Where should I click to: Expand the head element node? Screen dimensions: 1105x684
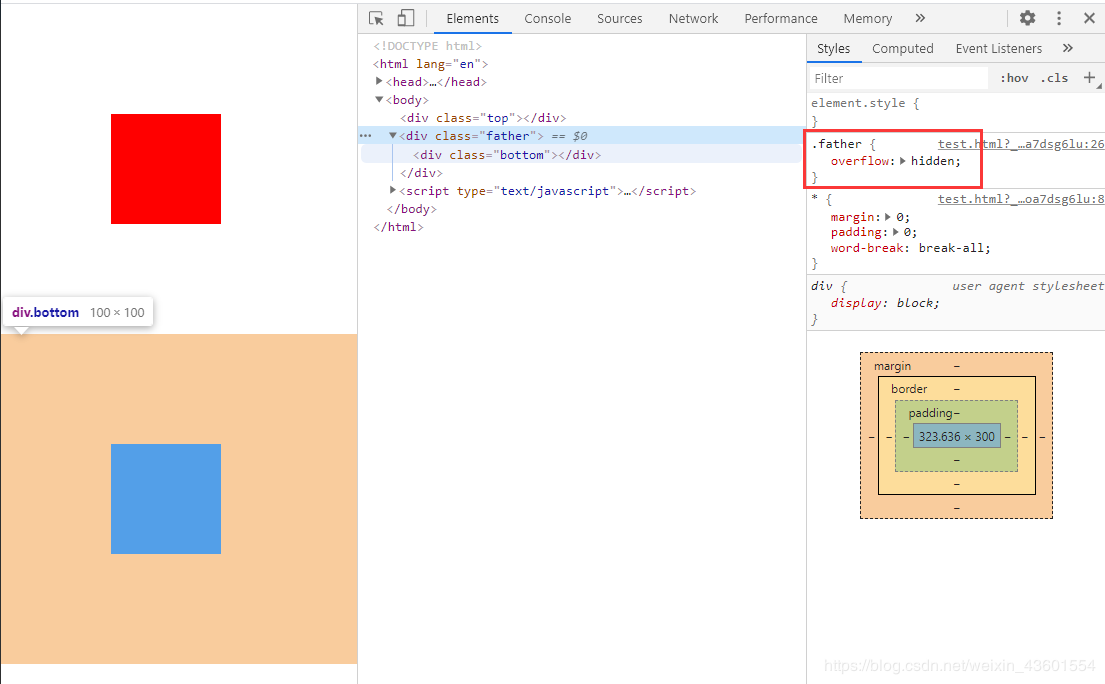click(x=379, y=82)
